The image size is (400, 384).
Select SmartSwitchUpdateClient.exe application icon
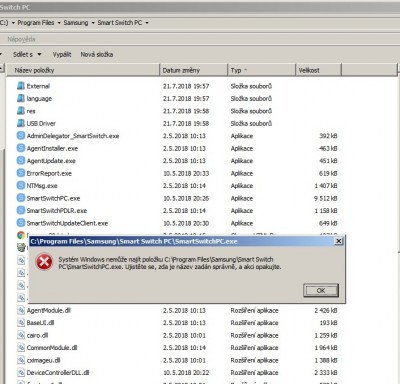[x=21, y=223]
